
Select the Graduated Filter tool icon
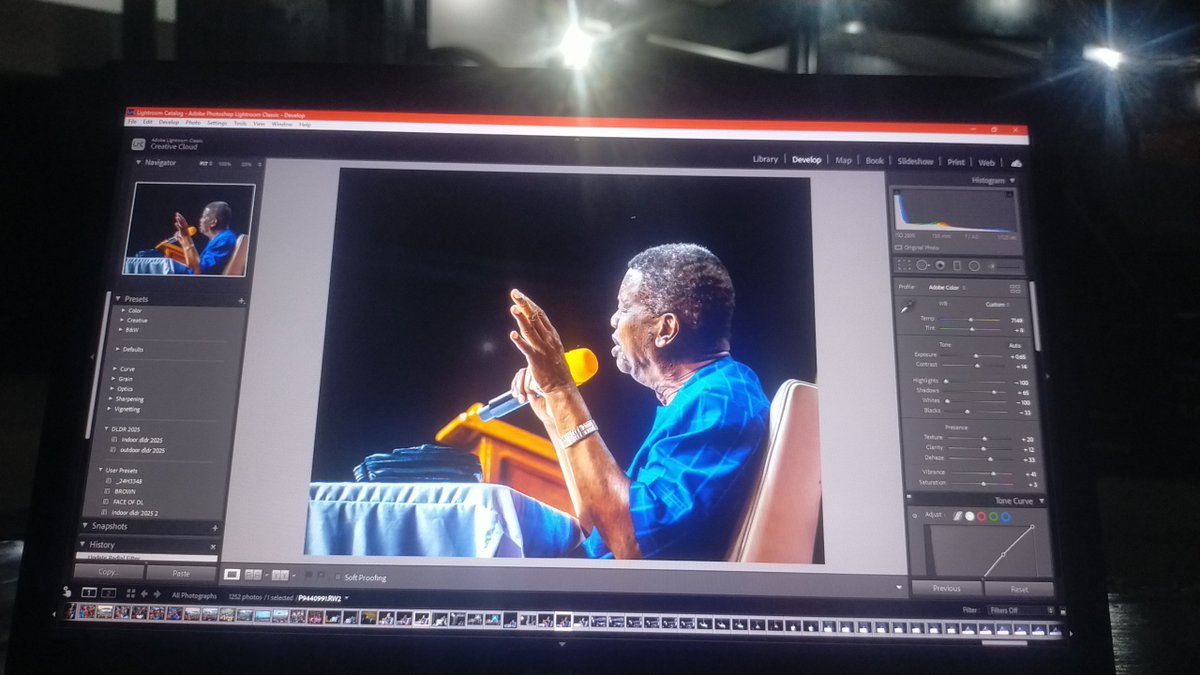956,265
